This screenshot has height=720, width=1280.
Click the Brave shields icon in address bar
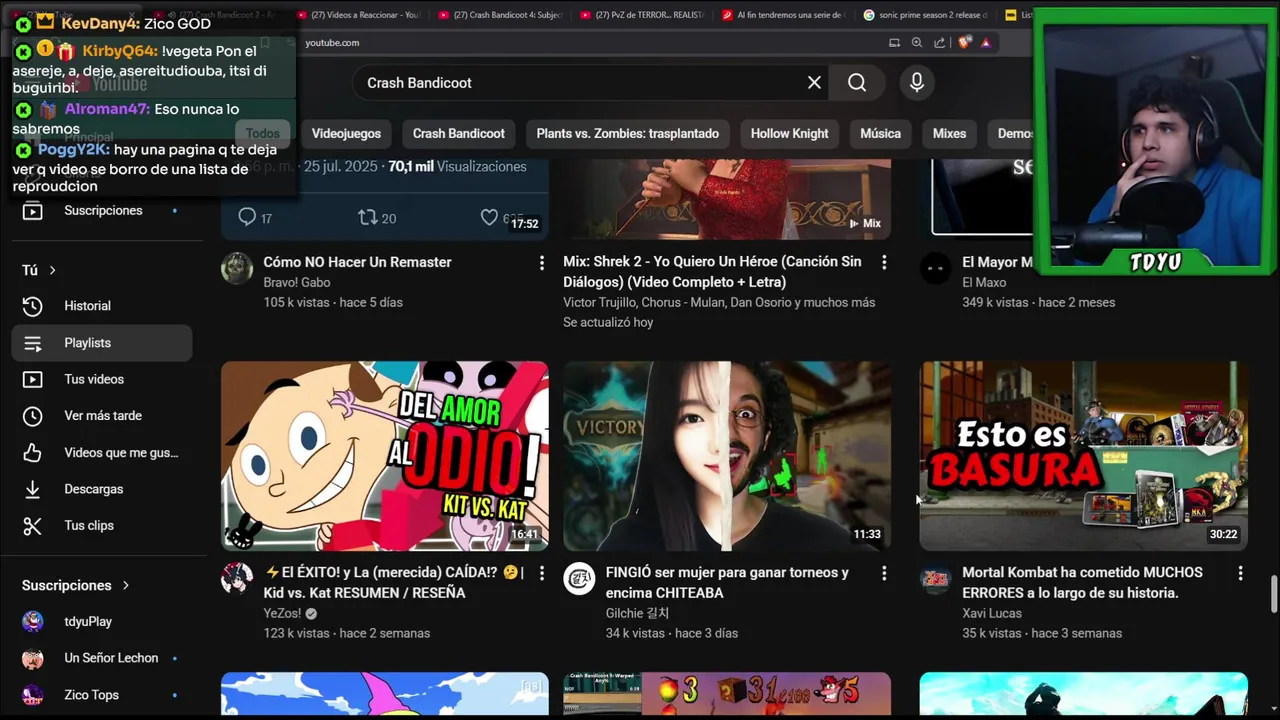coord(964,43)
